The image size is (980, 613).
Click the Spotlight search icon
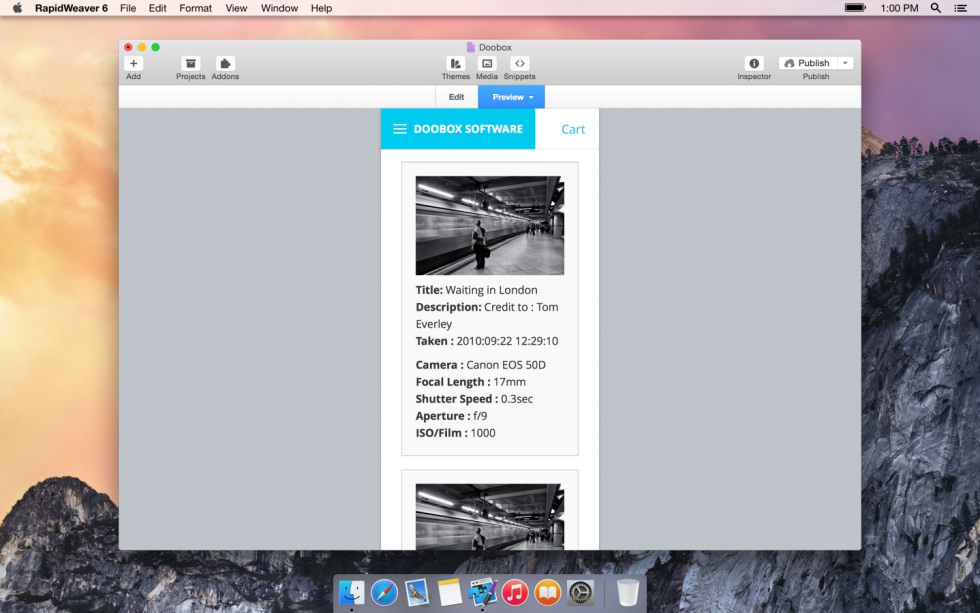click(x=936, y=8)
